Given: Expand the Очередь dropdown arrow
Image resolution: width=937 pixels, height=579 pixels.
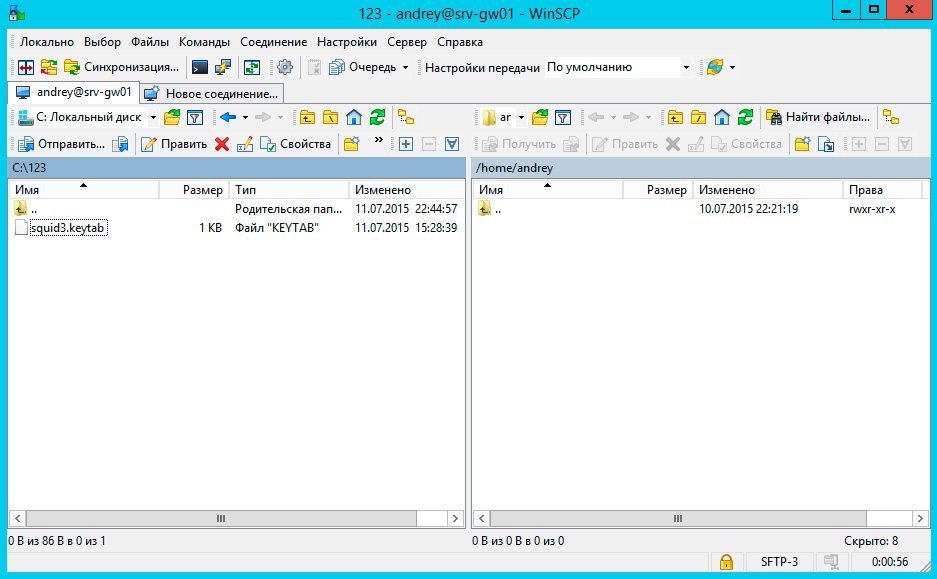Looking at the screenshot, I should [405, 68].
